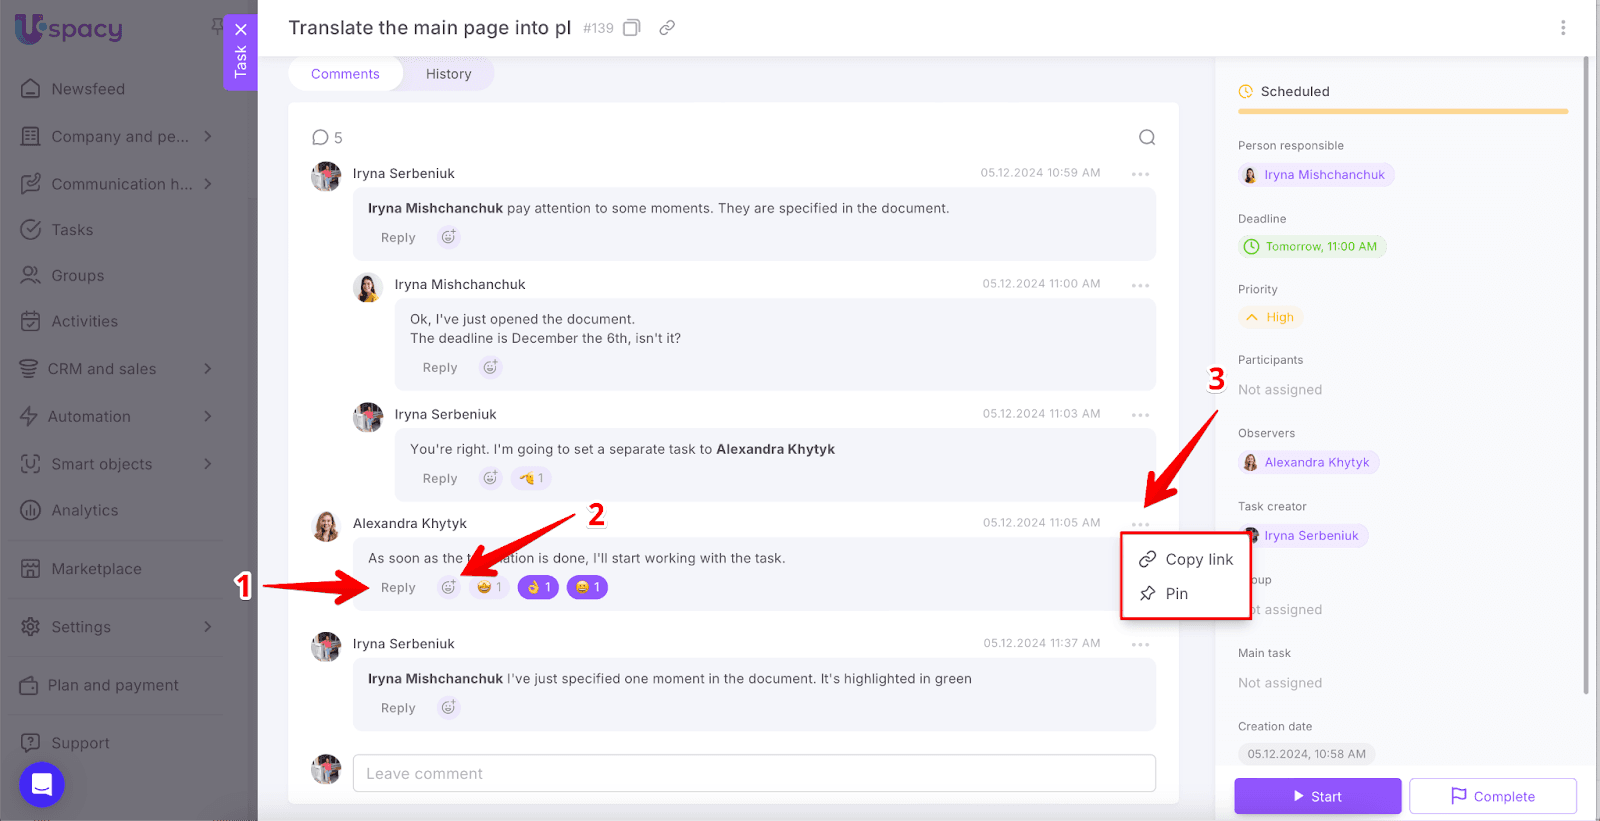Open Activities in the sidebar
Image resolution: width=1600 pixels, height=821 pixels.
click(85, 322)
